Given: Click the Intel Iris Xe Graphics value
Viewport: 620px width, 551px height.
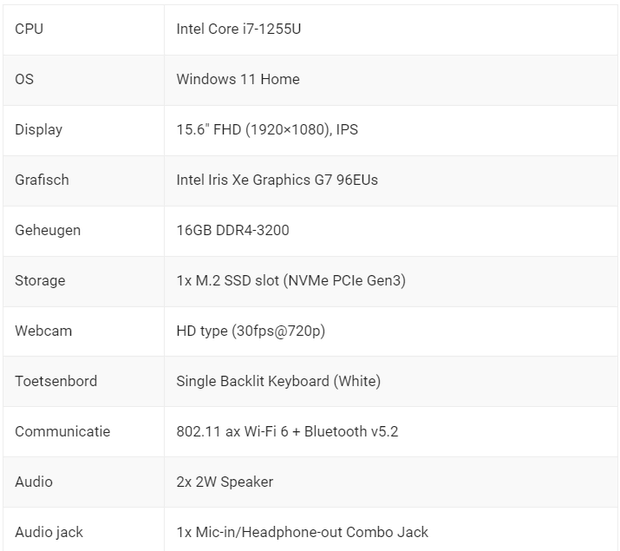Looking at the screenshot, I should point(277,180).
